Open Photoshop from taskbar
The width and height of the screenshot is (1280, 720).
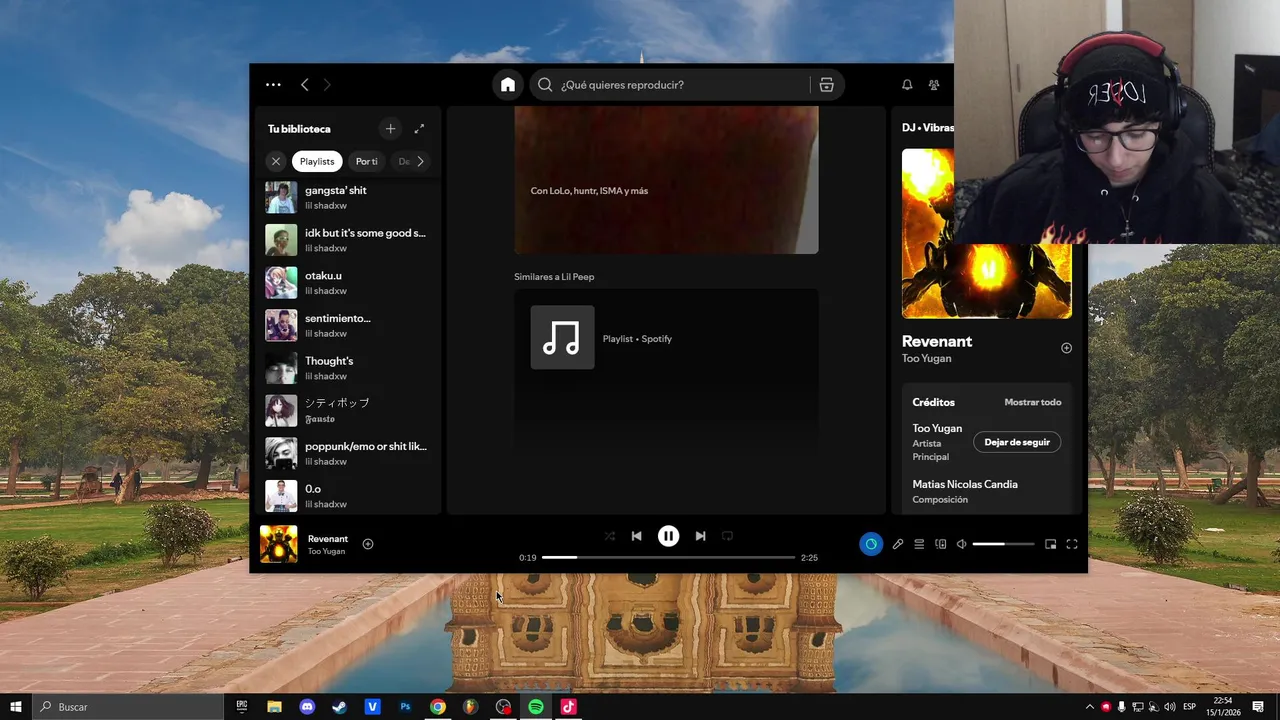405,707
